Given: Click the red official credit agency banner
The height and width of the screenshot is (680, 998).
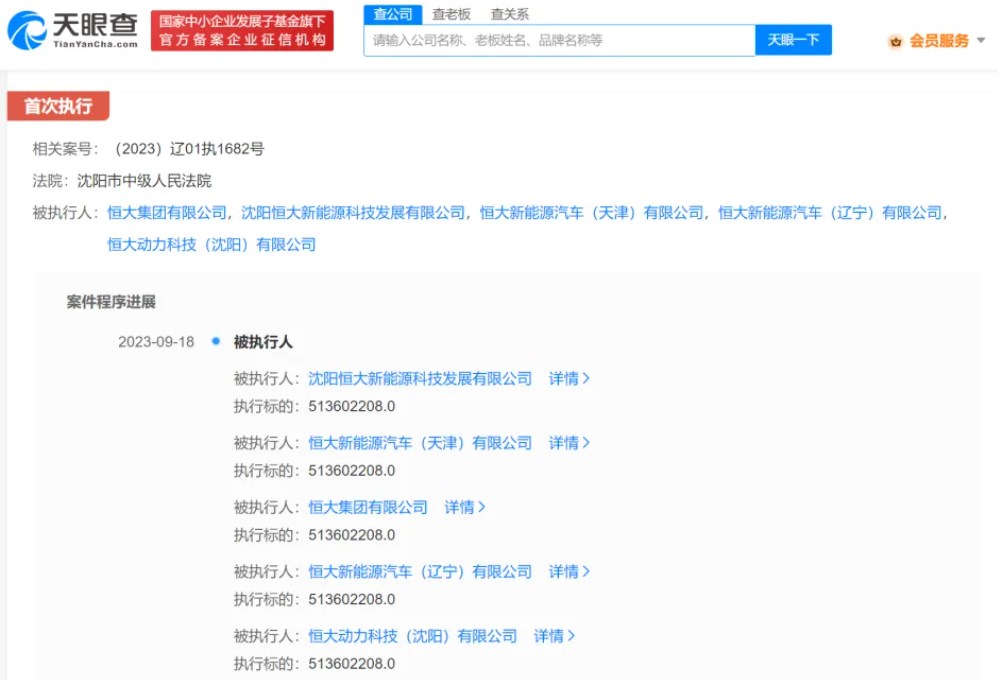Looking at the screenshot, I should [x=242, y=31].
